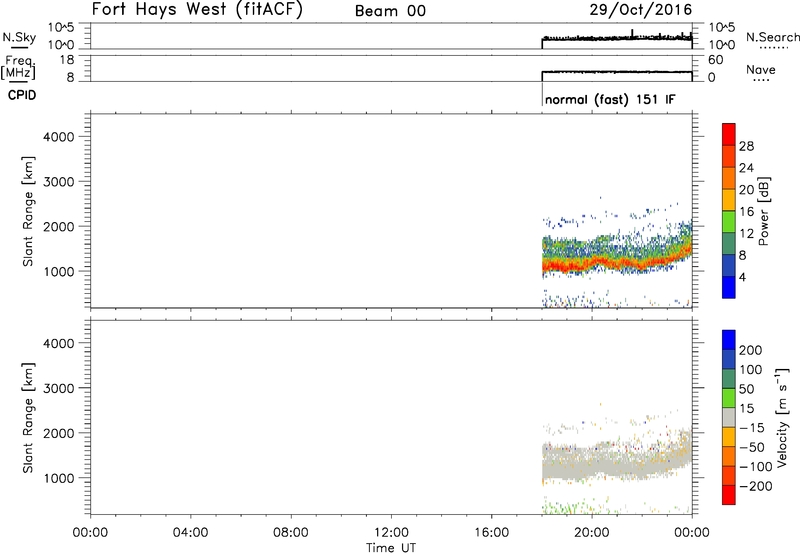800x554 pixels.
Task: Click the 'N.Search' legend label
Action: [773, 37]
